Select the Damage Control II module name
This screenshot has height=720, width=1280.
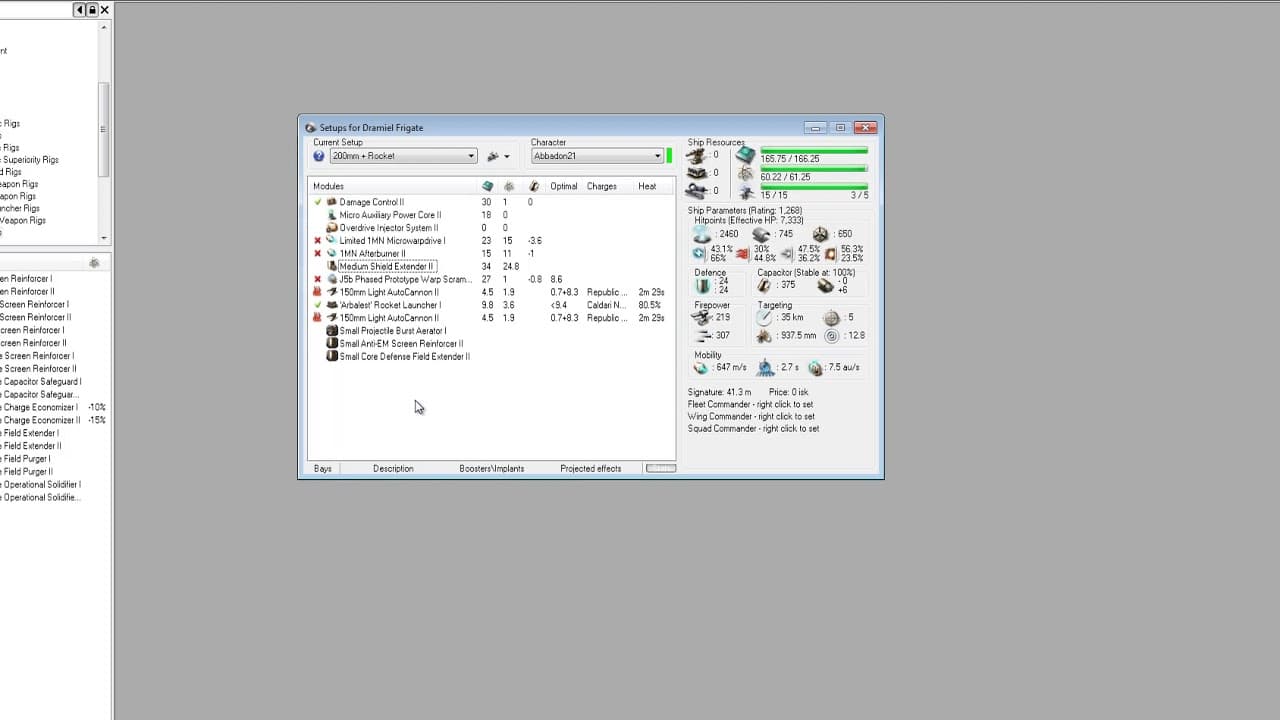pyautogui.click(x=372, y=202)
